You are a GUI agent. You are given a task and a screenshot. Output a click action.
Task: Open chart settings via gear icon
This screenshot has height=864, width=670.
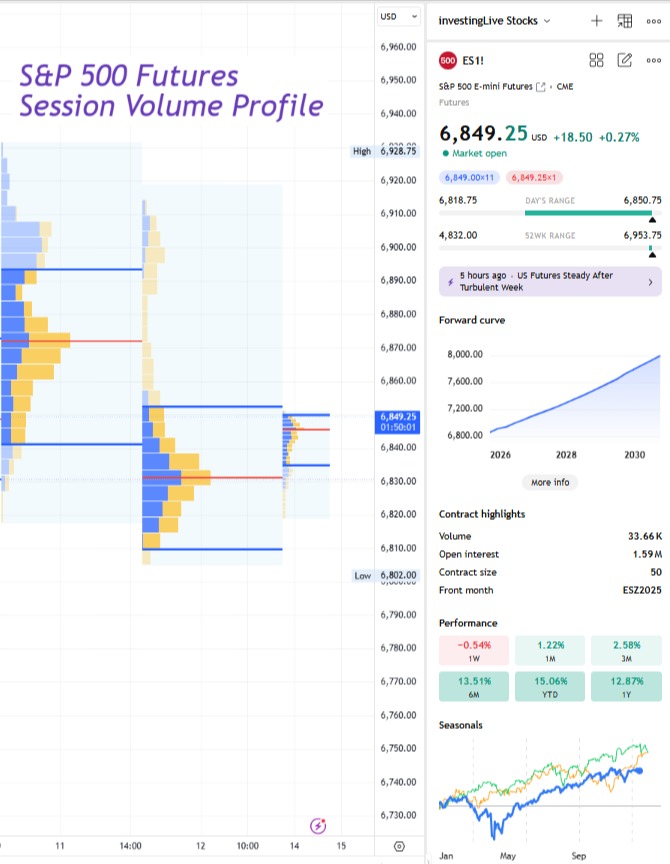[x=401, y=845]
